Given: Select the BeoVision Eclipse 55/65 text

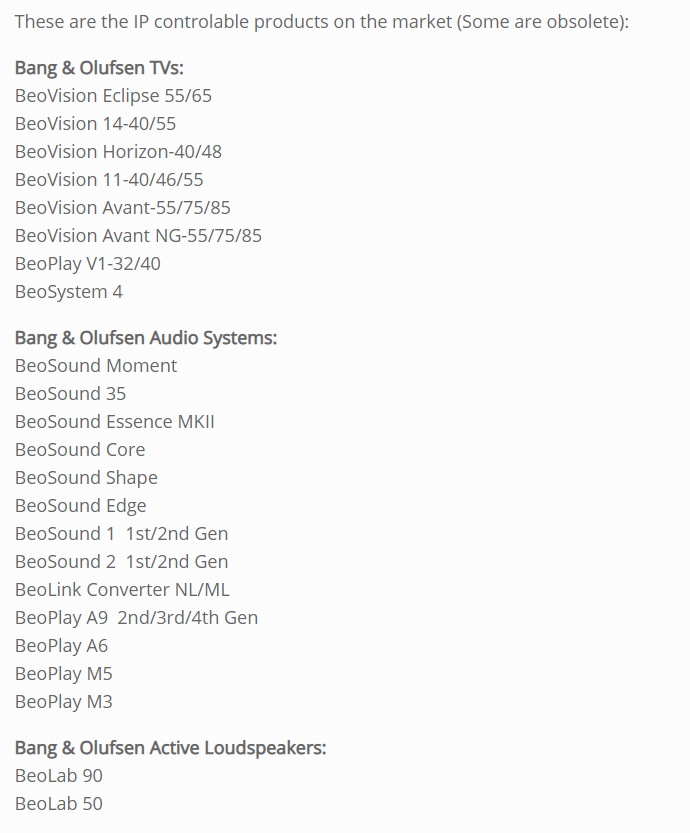Looking at the screenshot, I should [113, 96].
